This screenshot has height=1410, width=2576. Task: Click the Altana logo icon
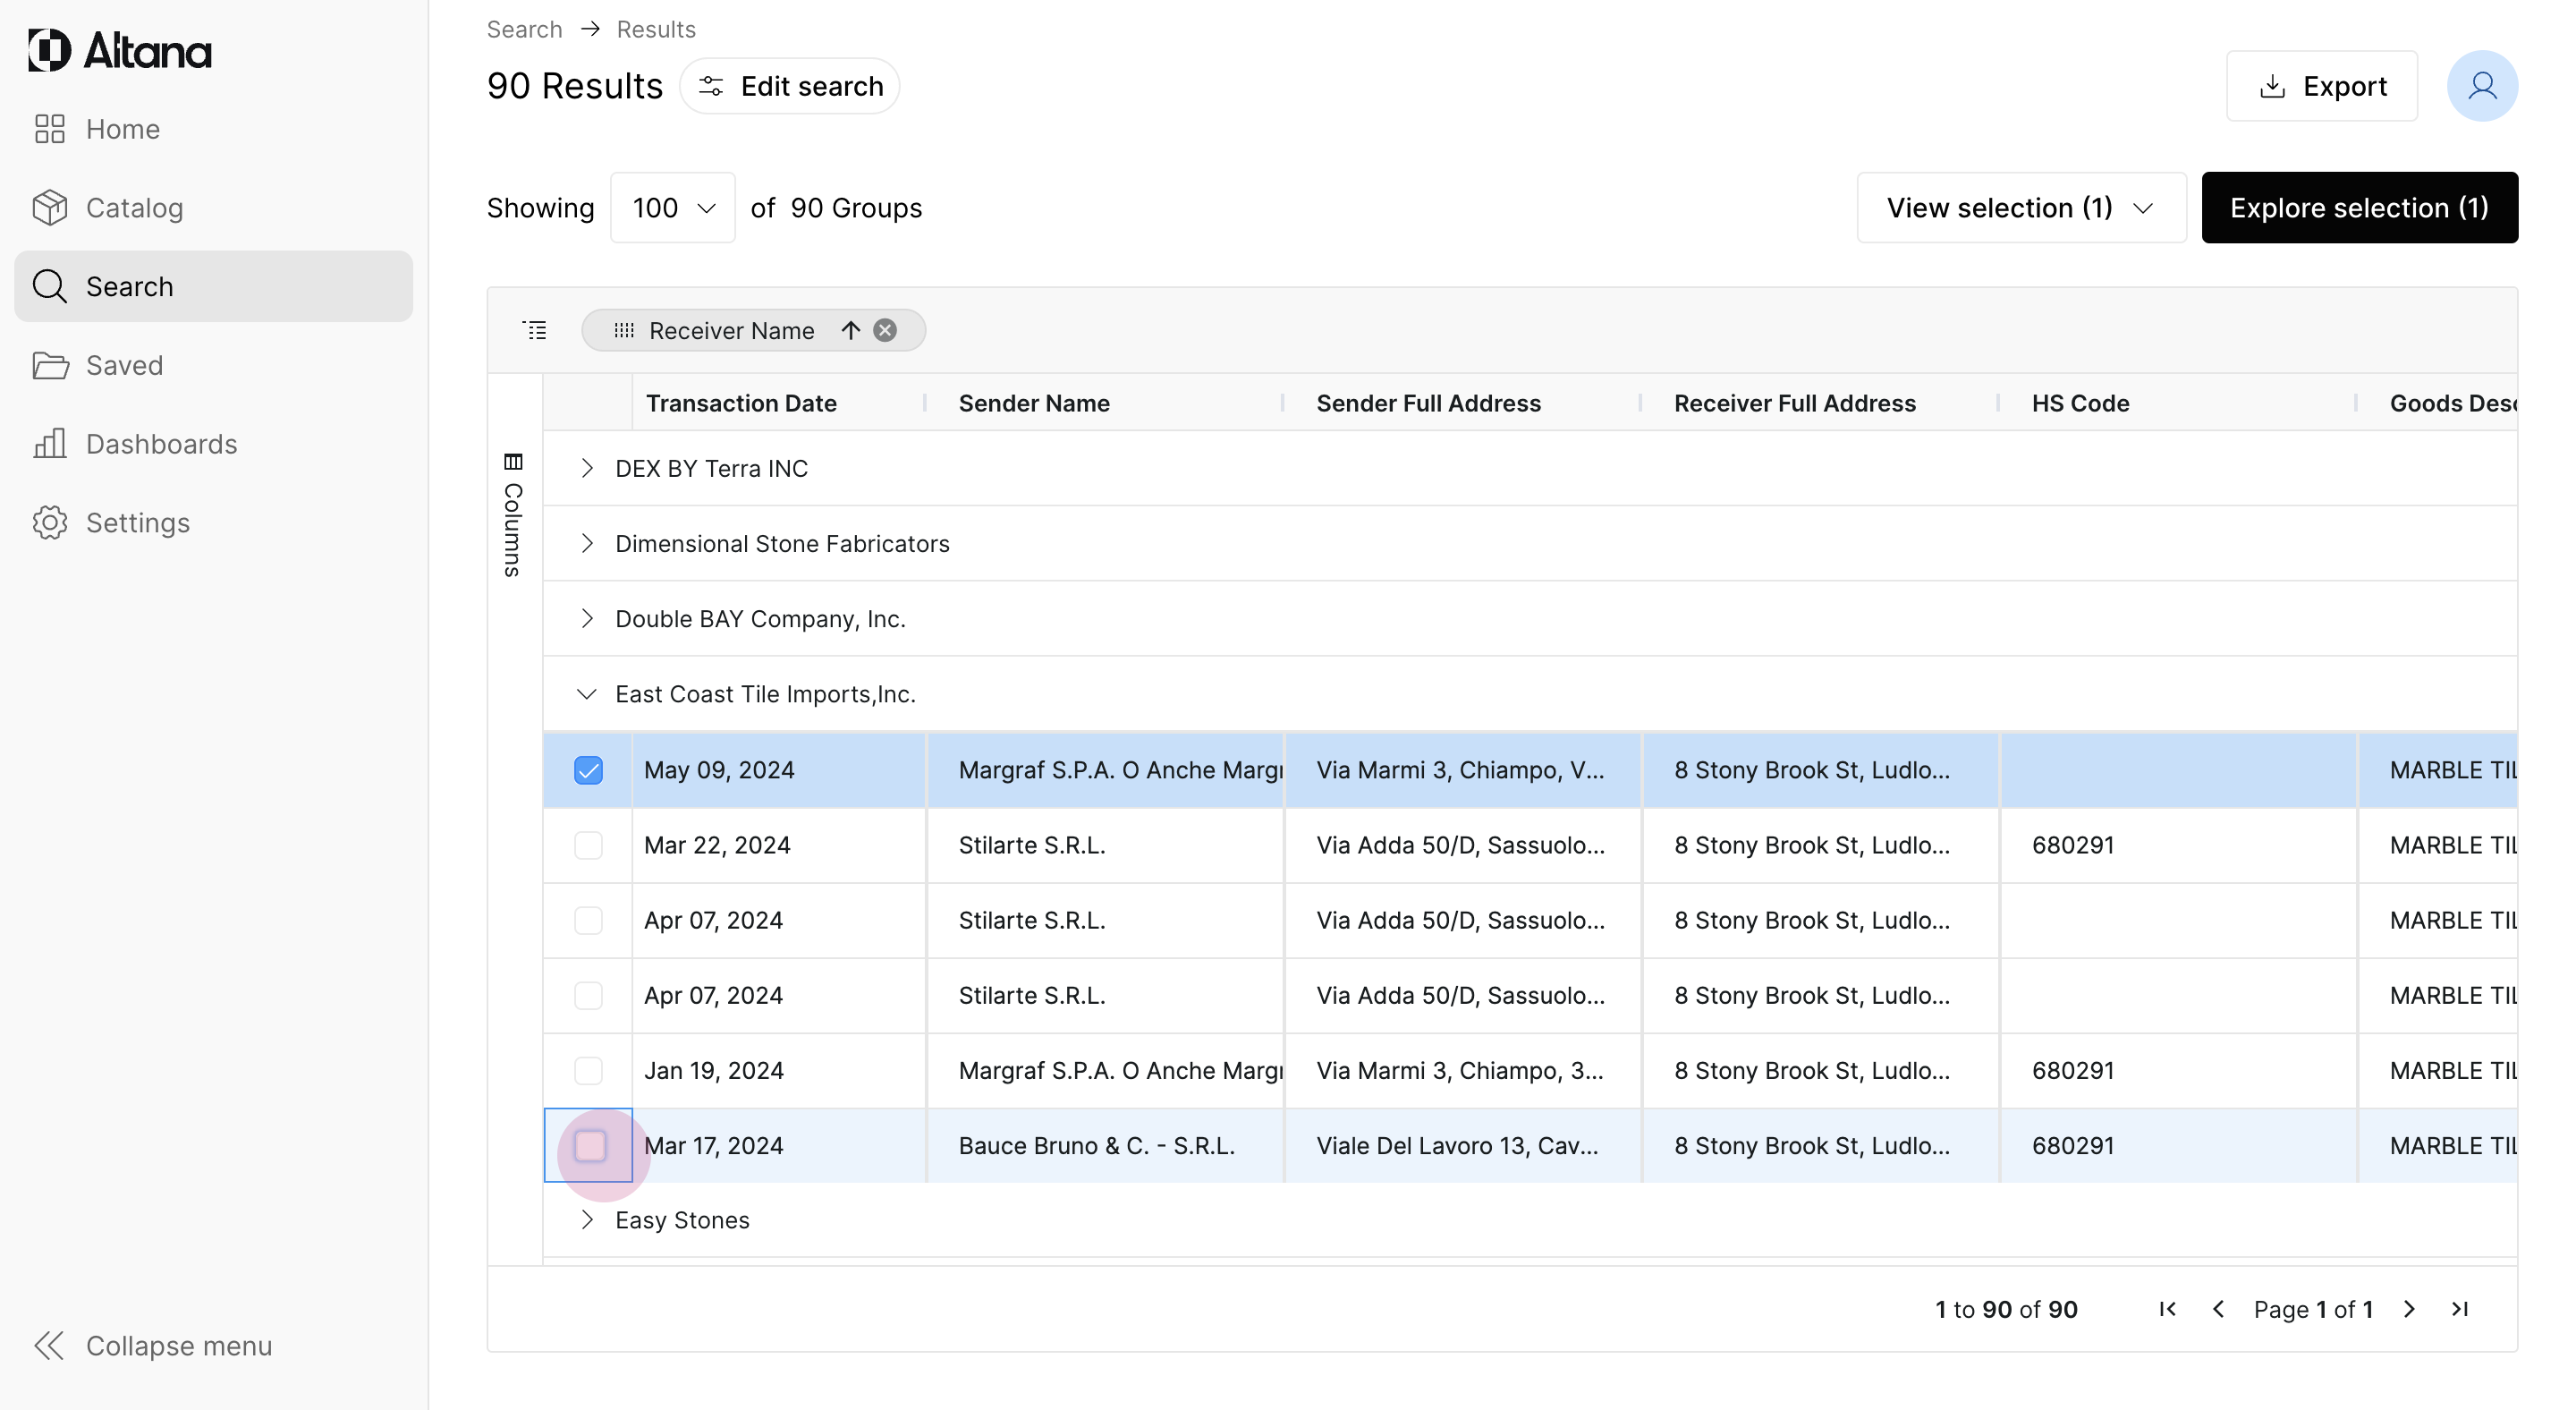(50, 50)
